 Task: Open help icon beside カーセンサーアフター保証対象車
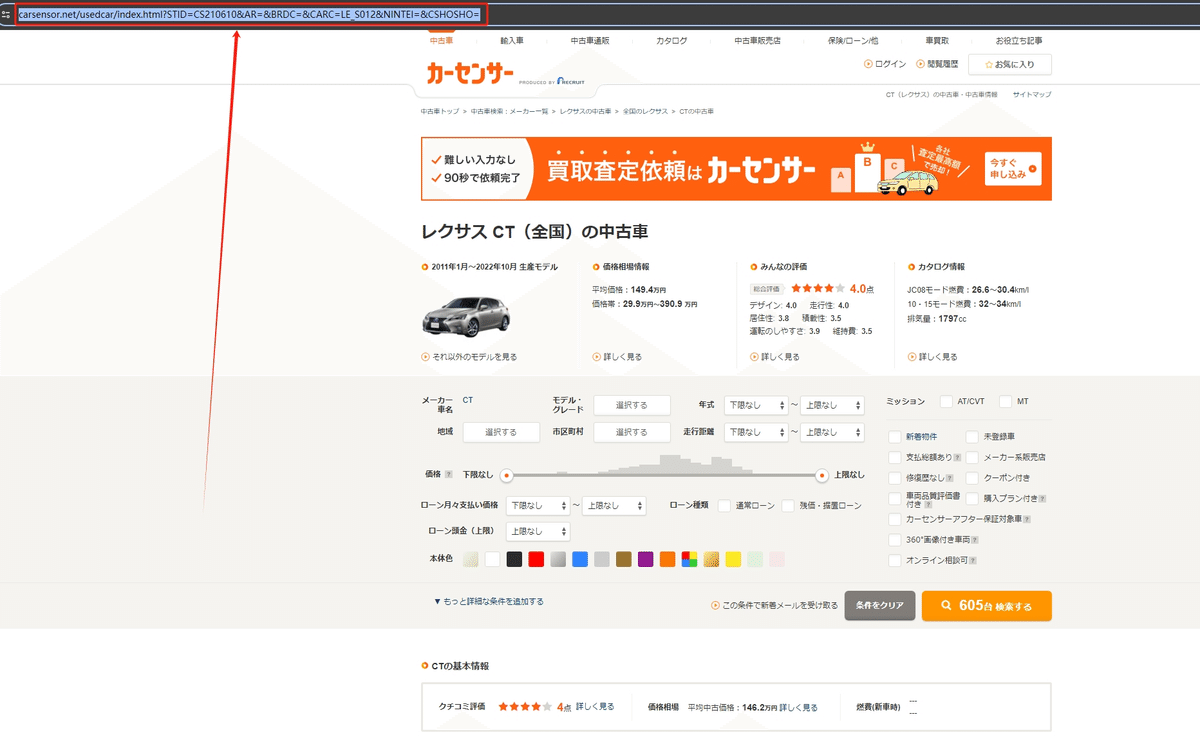(1027, 520)
